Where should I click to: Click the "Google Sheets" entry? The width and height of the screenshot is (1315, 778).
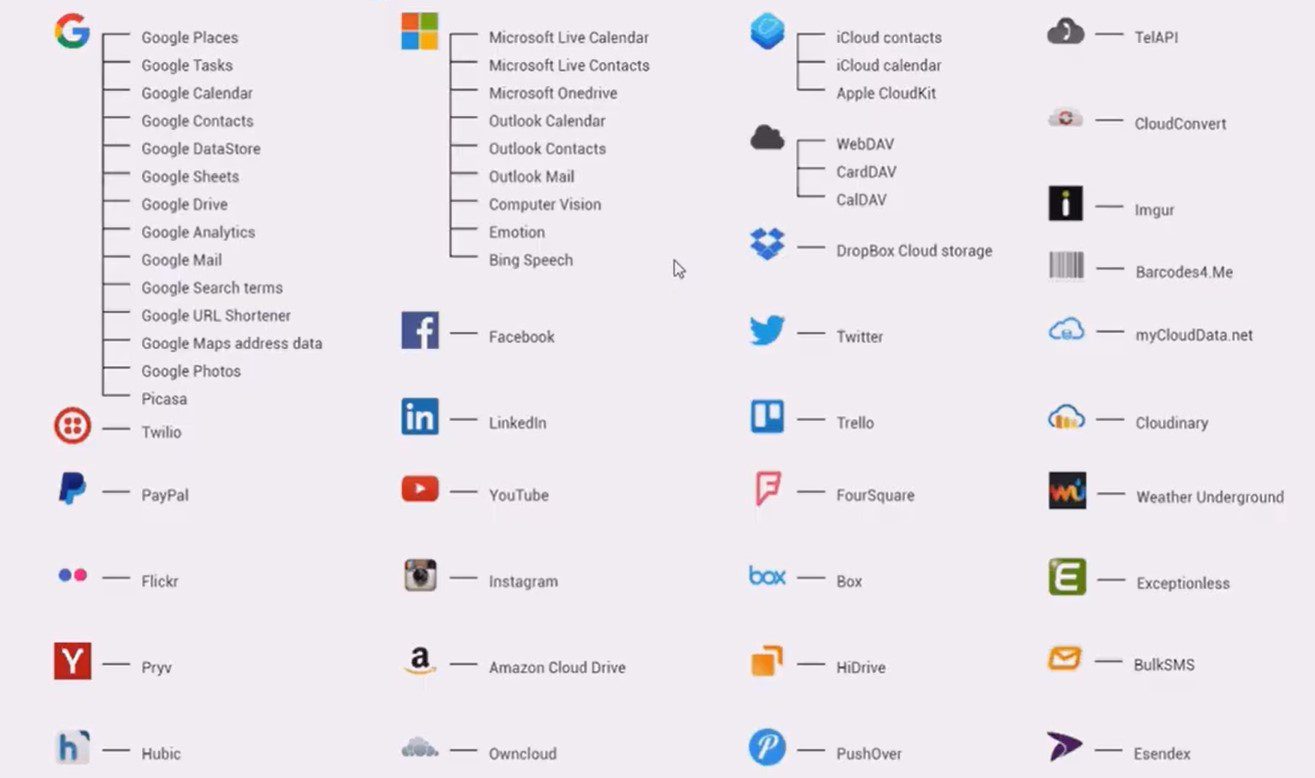(190, 177)
